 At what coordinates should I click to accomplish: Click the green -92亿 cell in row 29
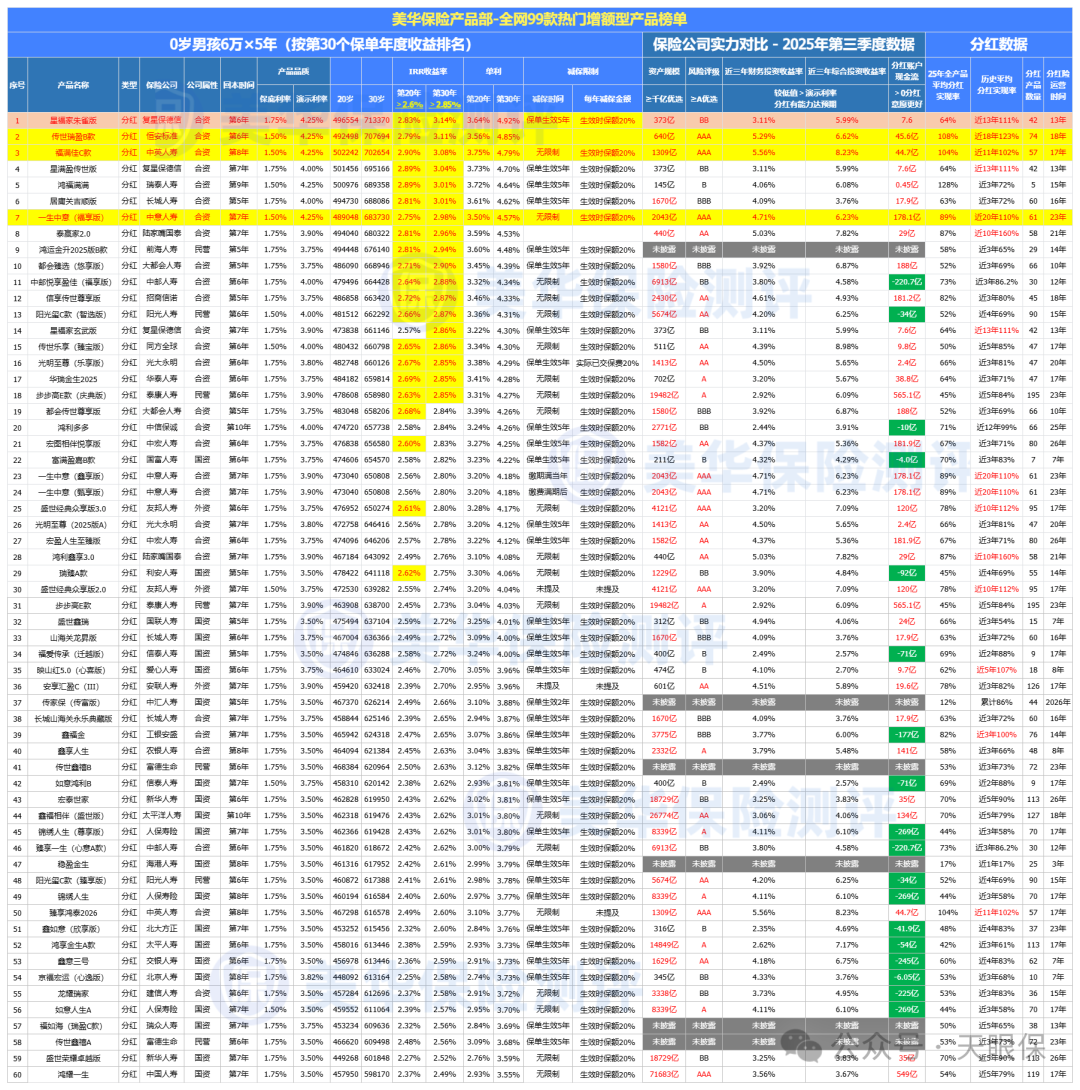pyautogui.click(x=907, y=573)
